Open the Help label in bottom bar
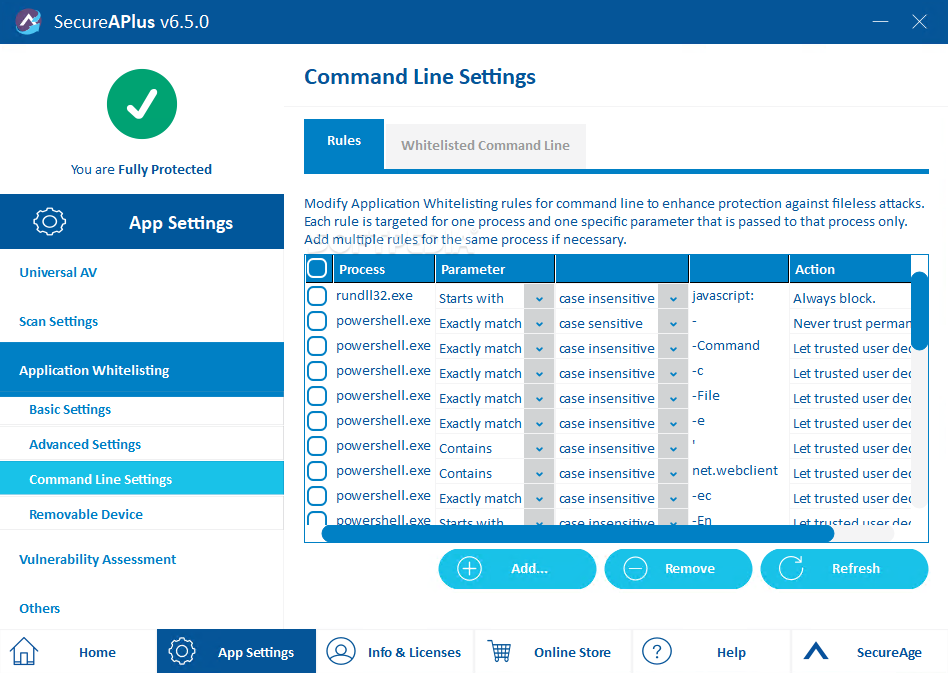The width and height of the screenshot is (948, 673). pyautogui.click(x=731, y=652)
